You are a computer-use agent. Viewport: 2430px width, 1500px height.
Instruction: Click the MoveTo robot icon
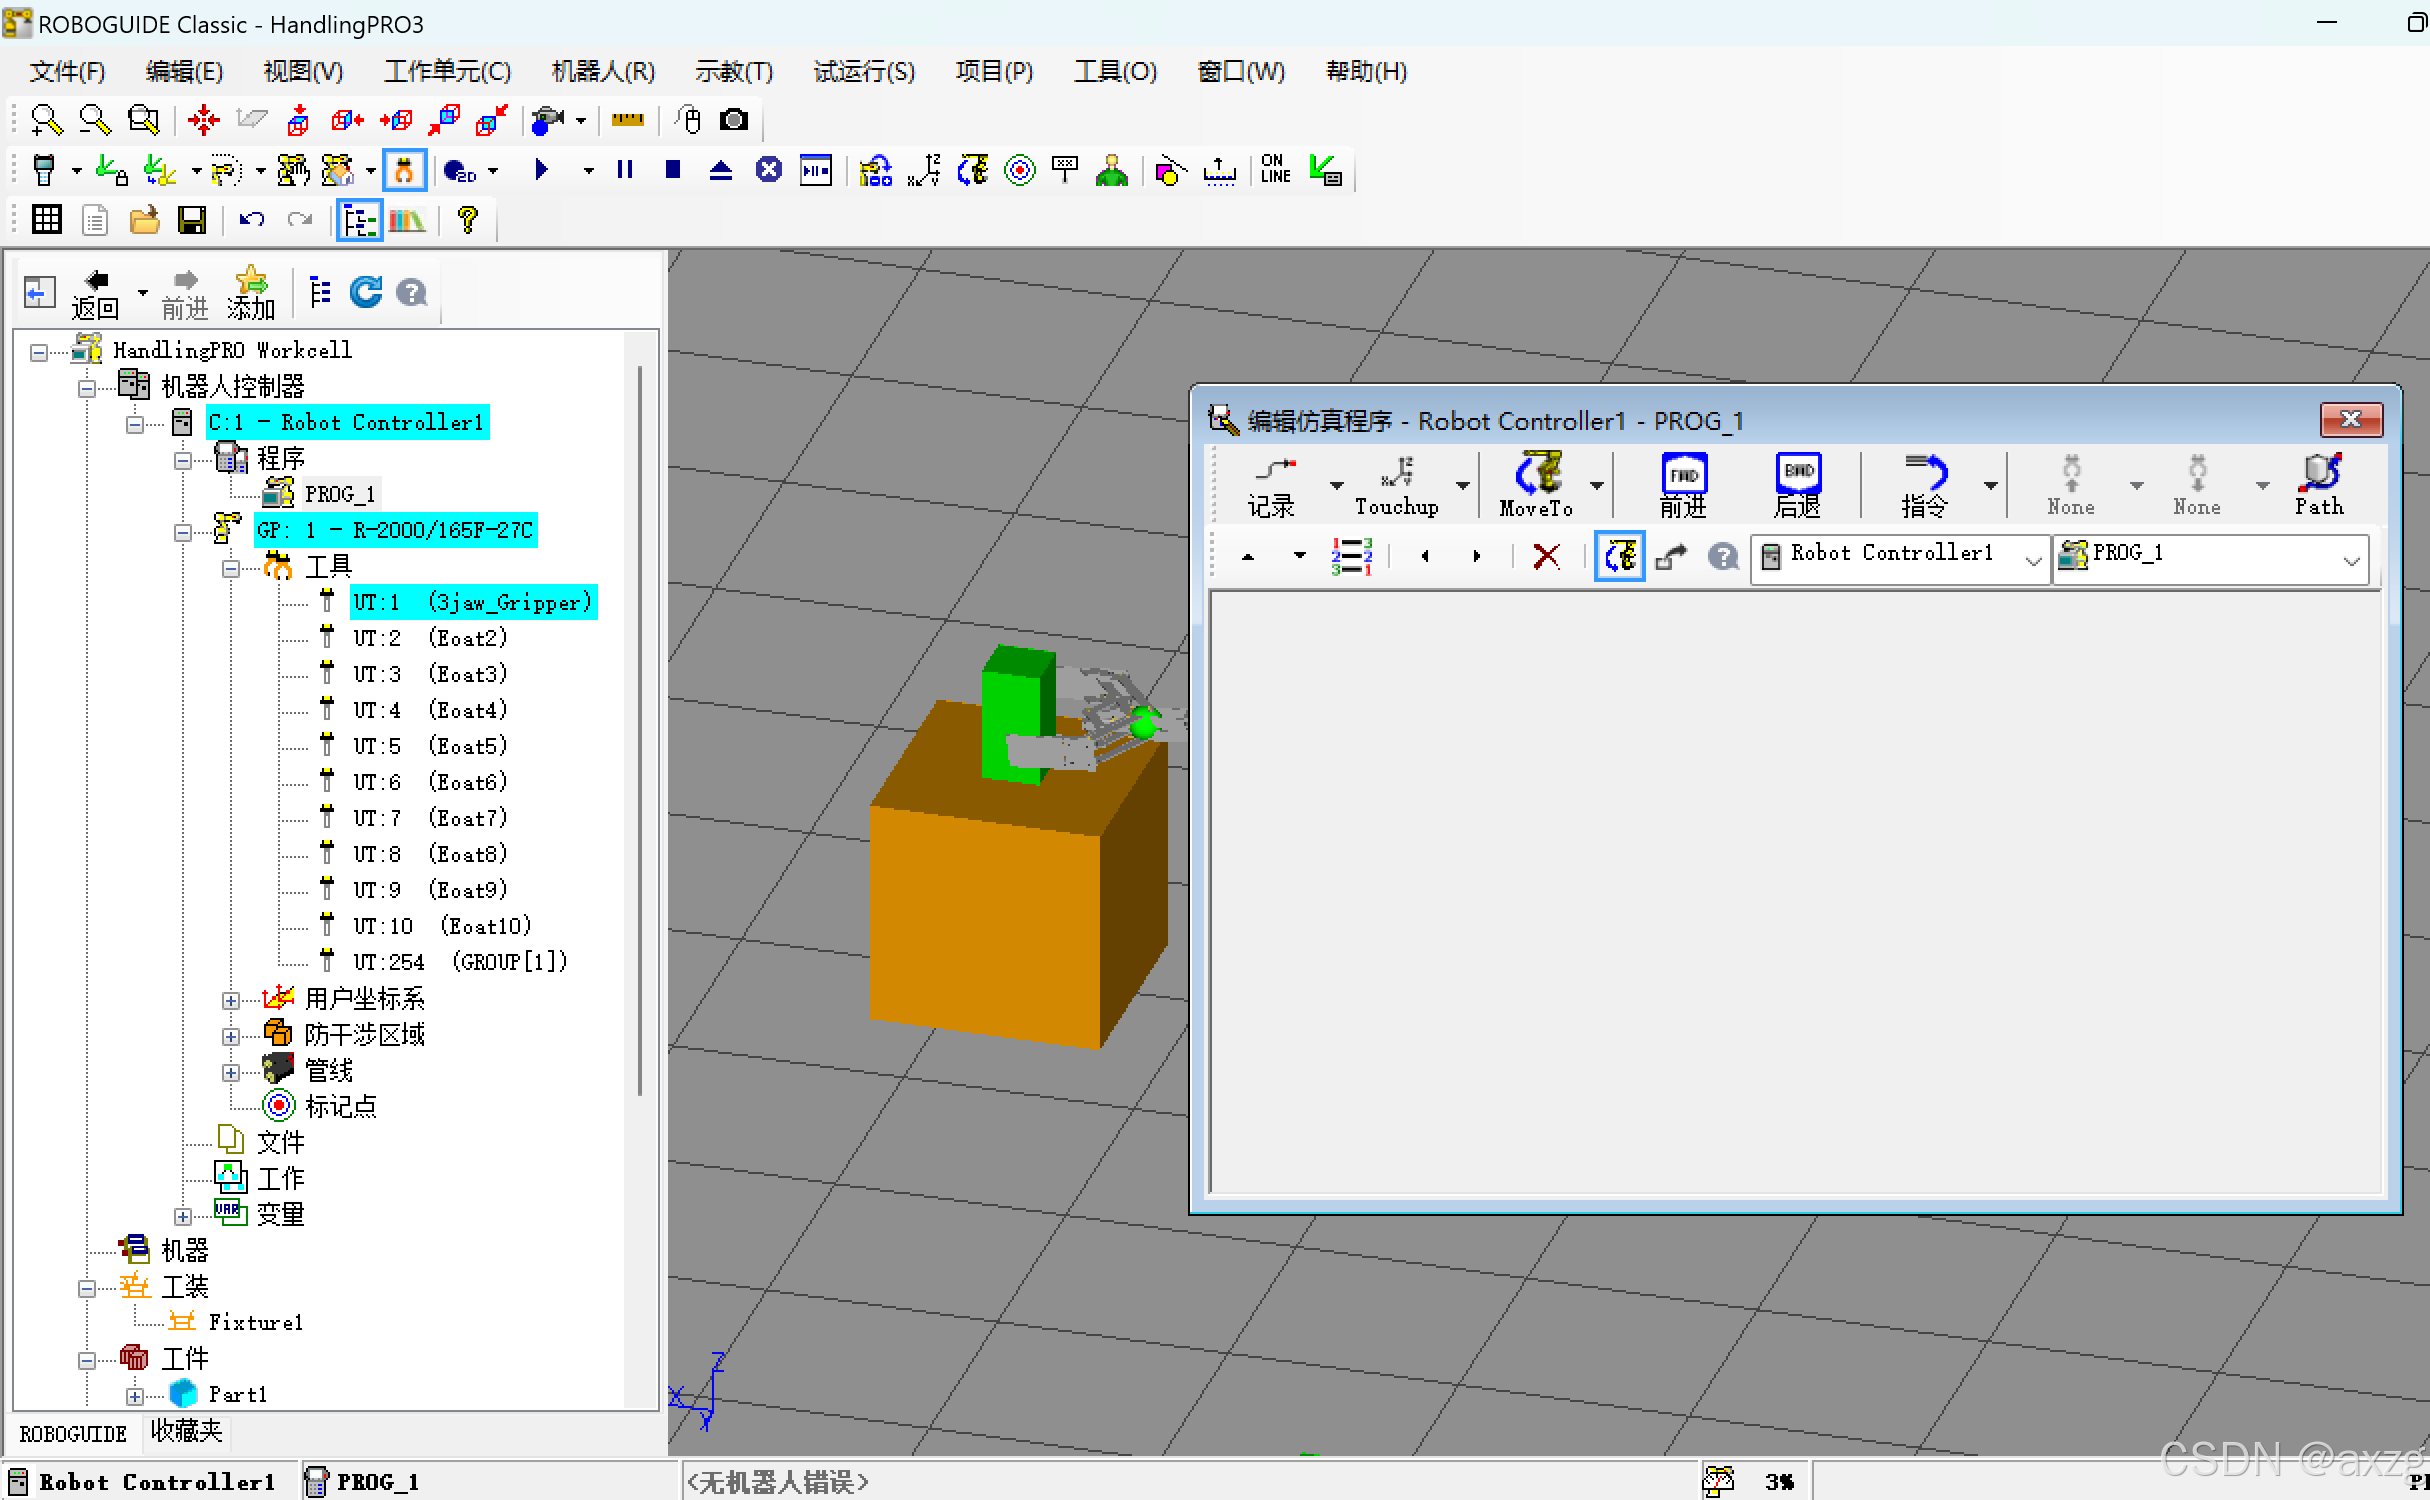(1537, 485)
